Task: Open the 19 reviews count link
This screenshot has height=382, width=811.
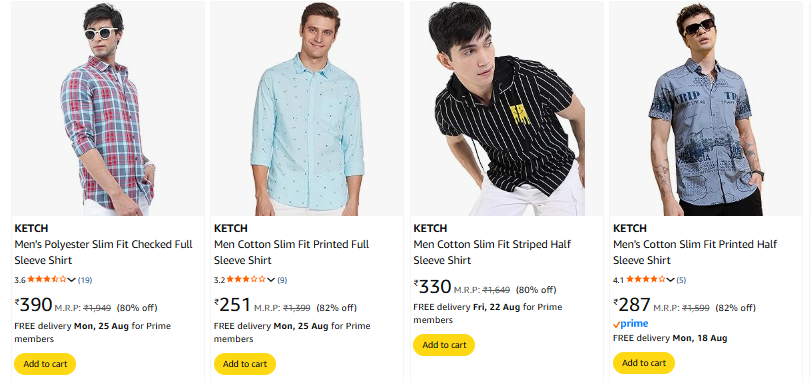Action: coord(85,280)
